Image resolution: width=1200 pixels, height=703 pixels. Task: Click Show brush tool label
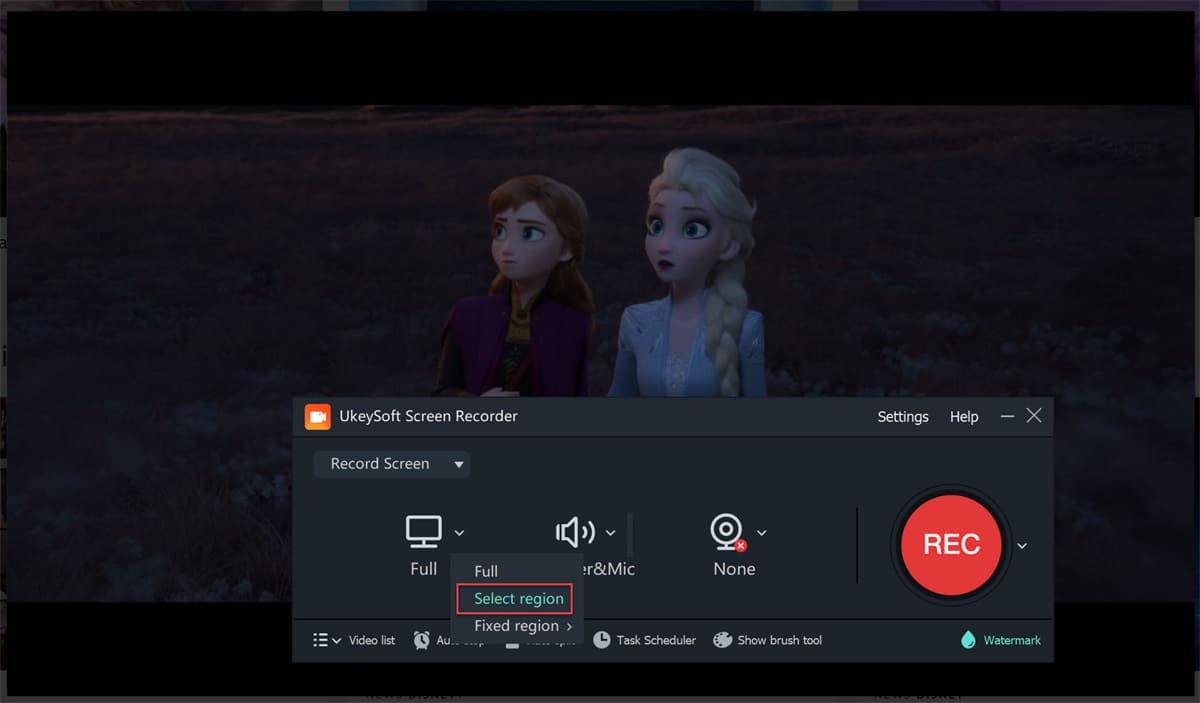point(780,640)
